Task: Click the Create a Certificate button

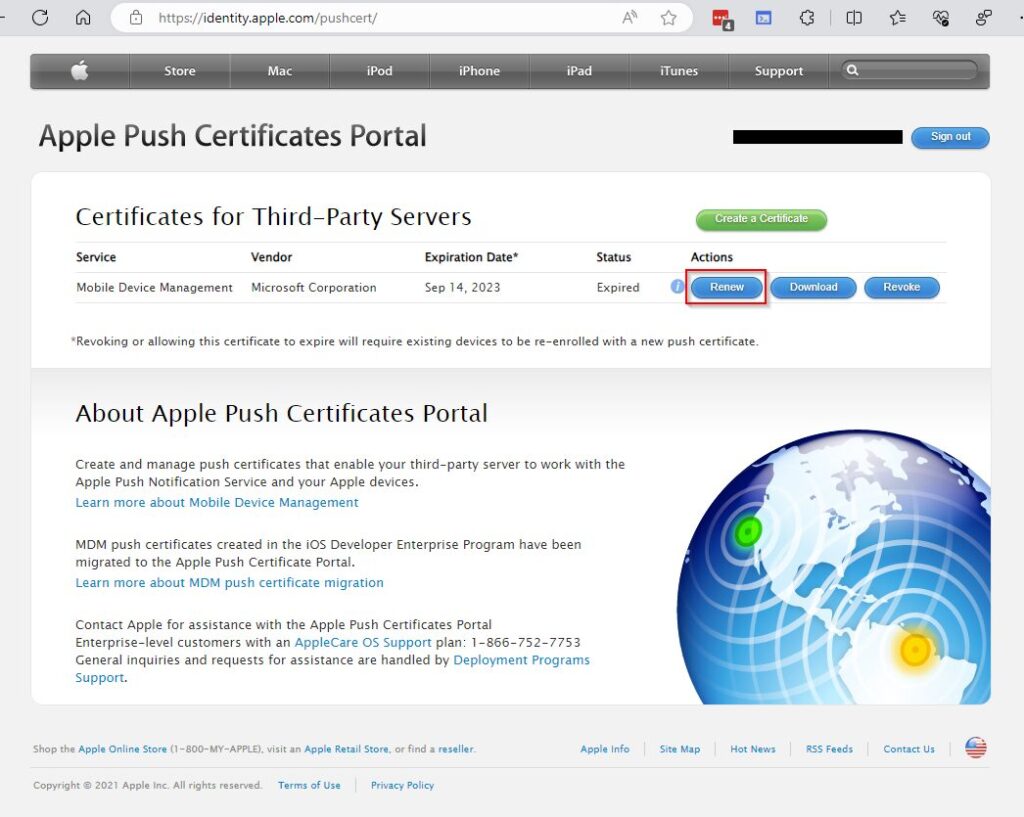Action: tap(761, 219)
